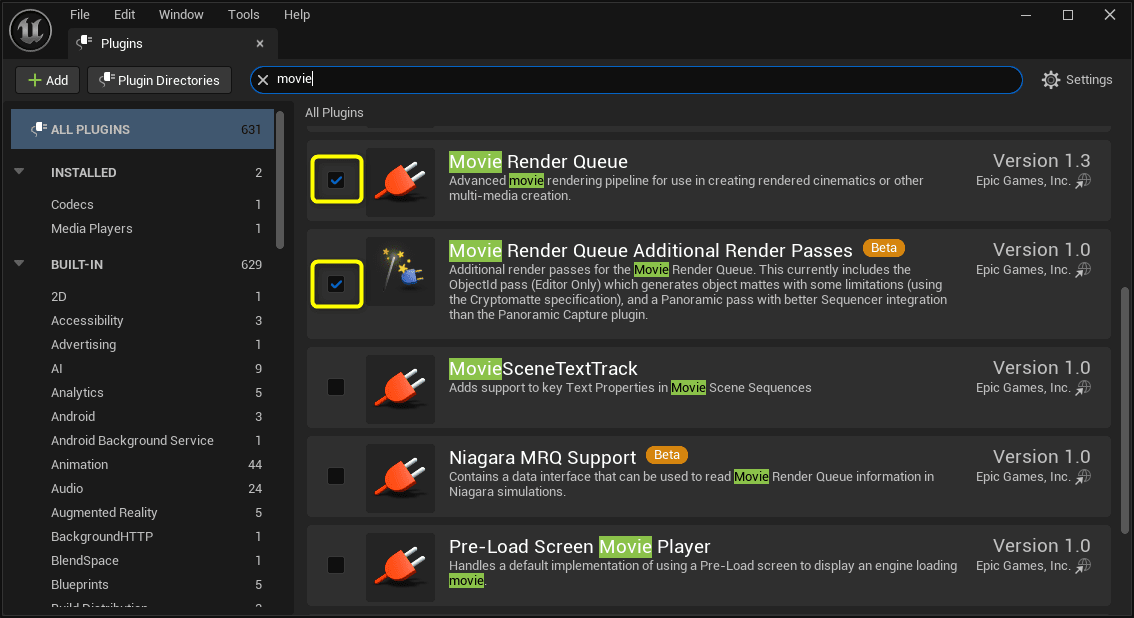Screen dimensions: 1134x618
Task: Open the Edit menu
Action: coord(124,14)
